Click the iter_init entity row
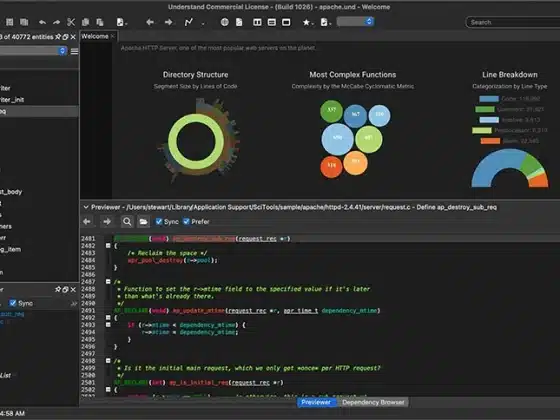 [x=39, y=100]
